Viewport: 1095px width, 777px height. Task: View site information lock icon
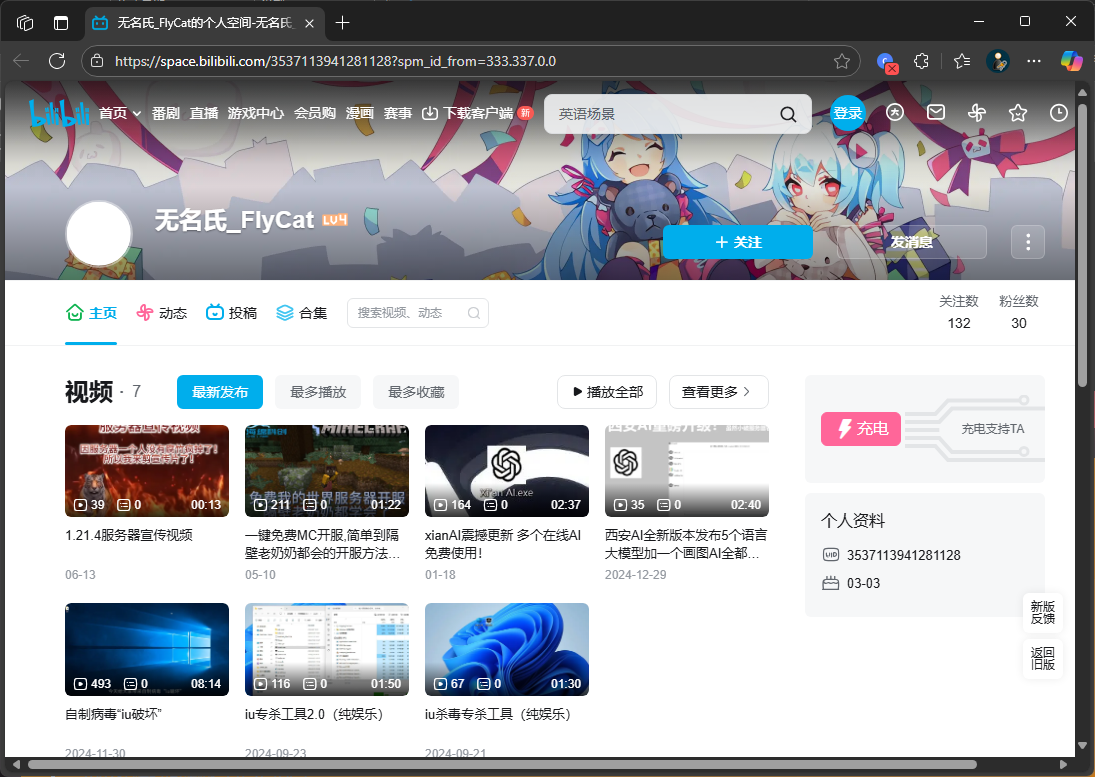98,61
